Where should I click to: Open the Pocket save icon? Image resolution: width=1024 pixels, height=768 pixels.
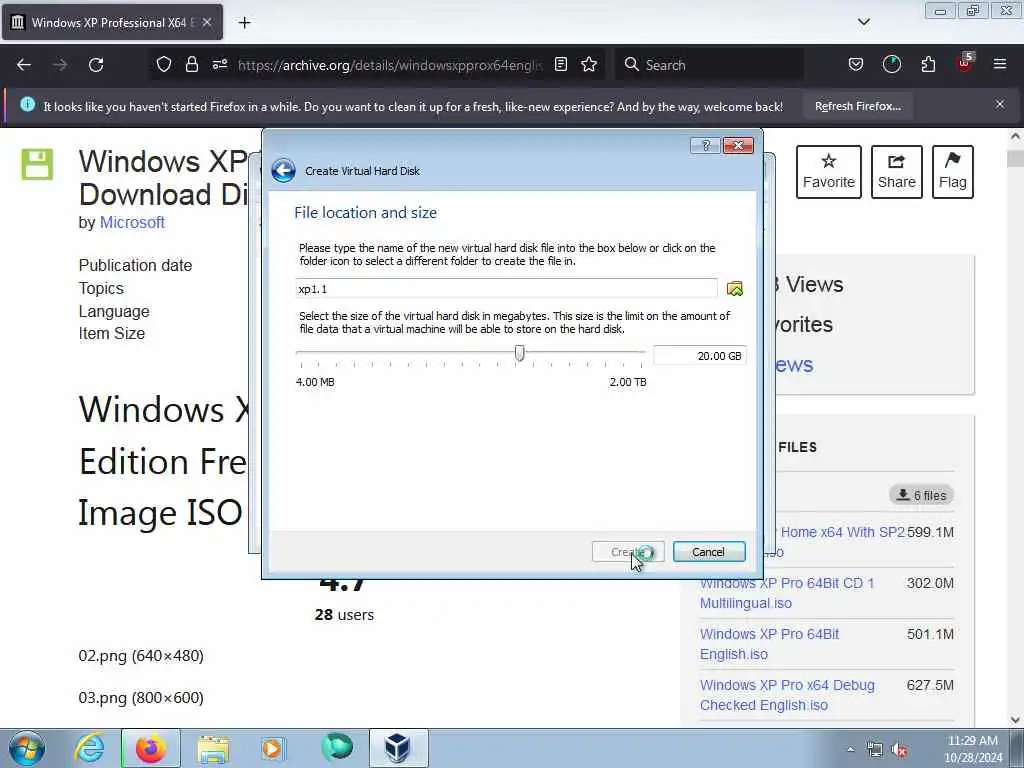[x=856, y=64]
